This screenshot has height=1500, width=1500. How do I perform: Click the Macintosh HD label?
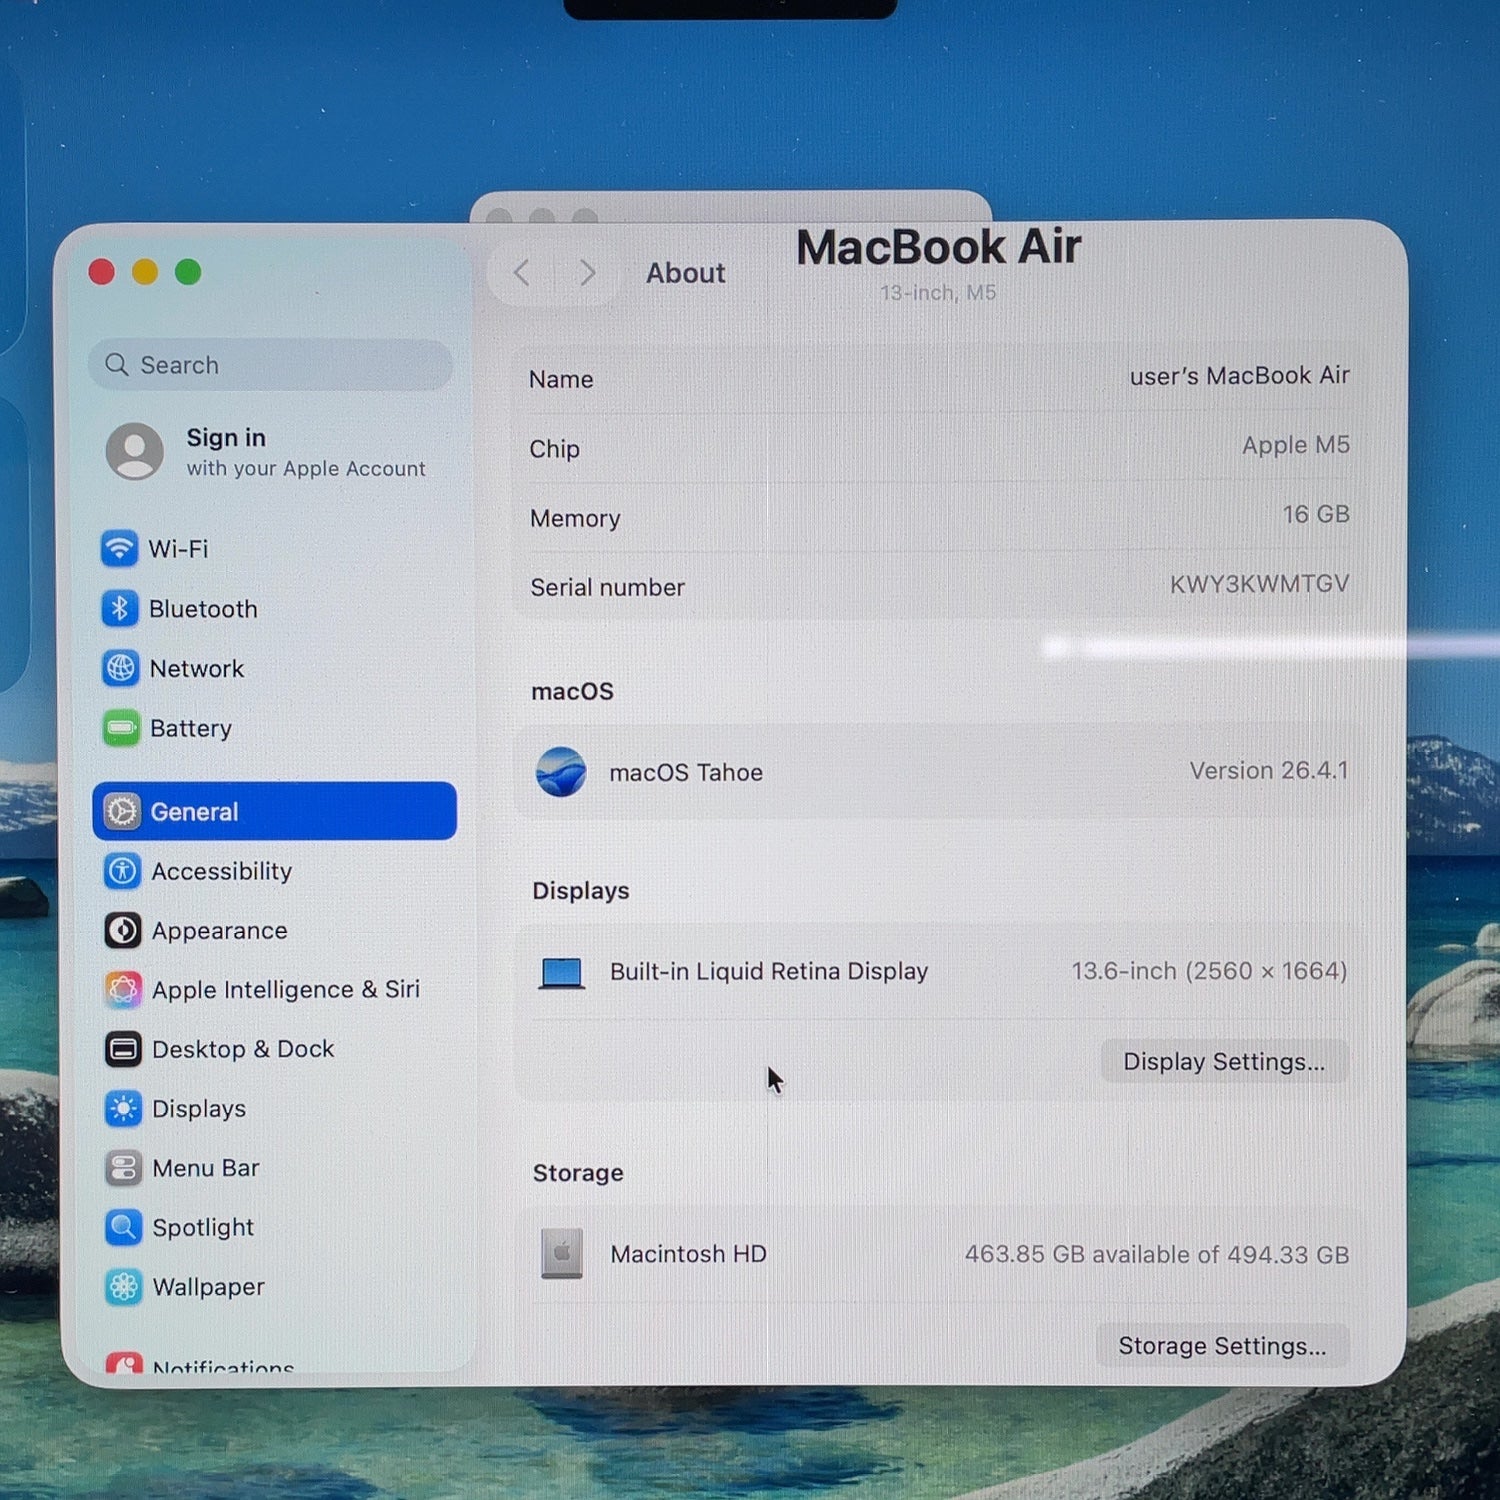pyautogui.click(x=689, y=1254)
